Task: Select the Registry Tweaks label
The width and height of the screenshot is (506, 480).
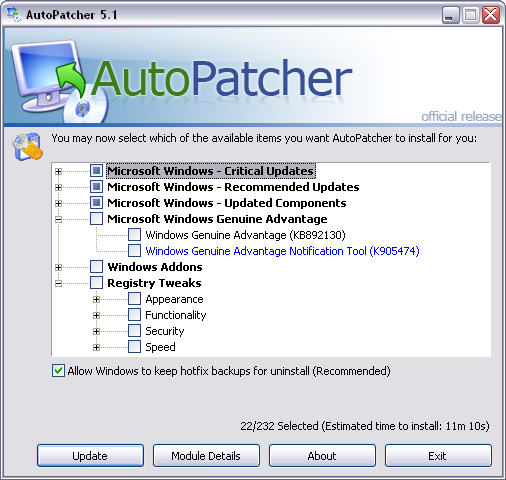Action: pos(154,283)
